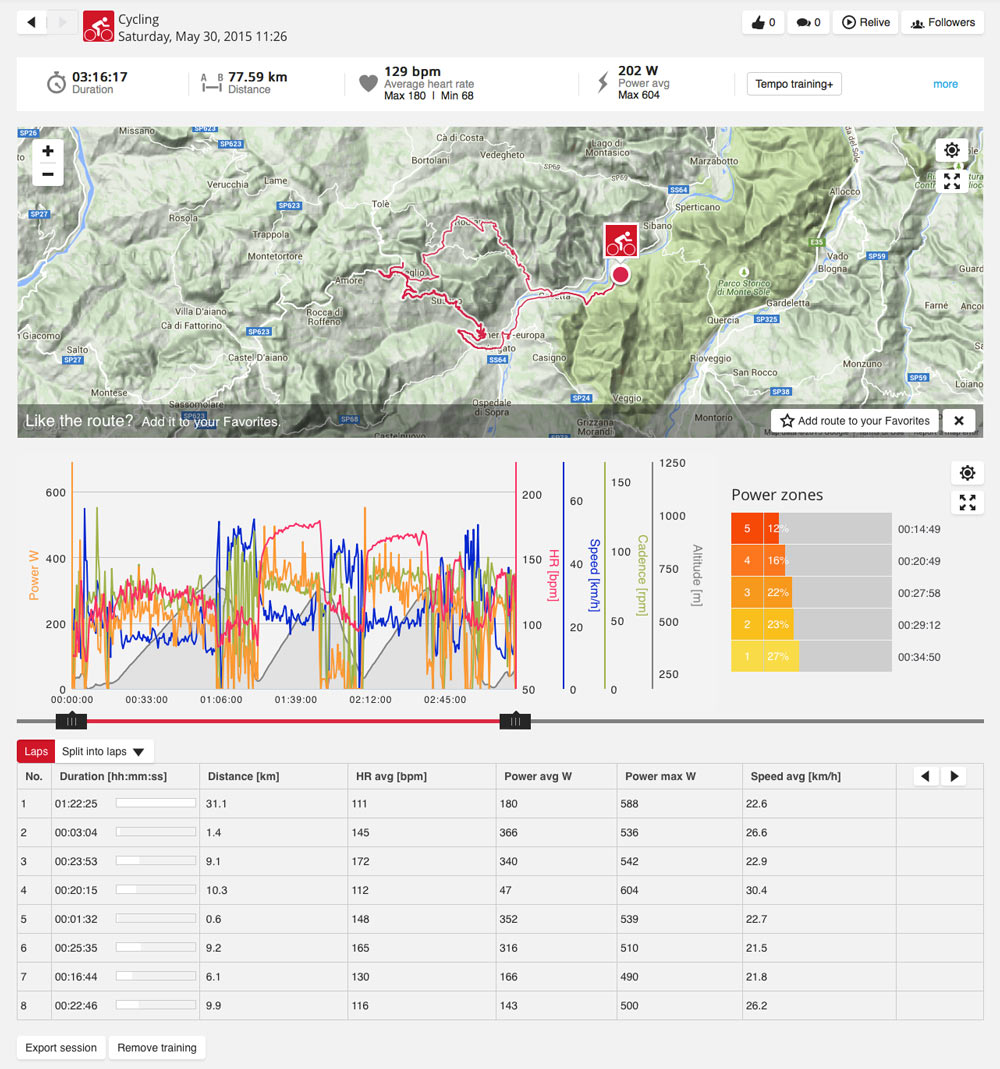
Task: Click the red route end dot on map
Action: [620, 275]
